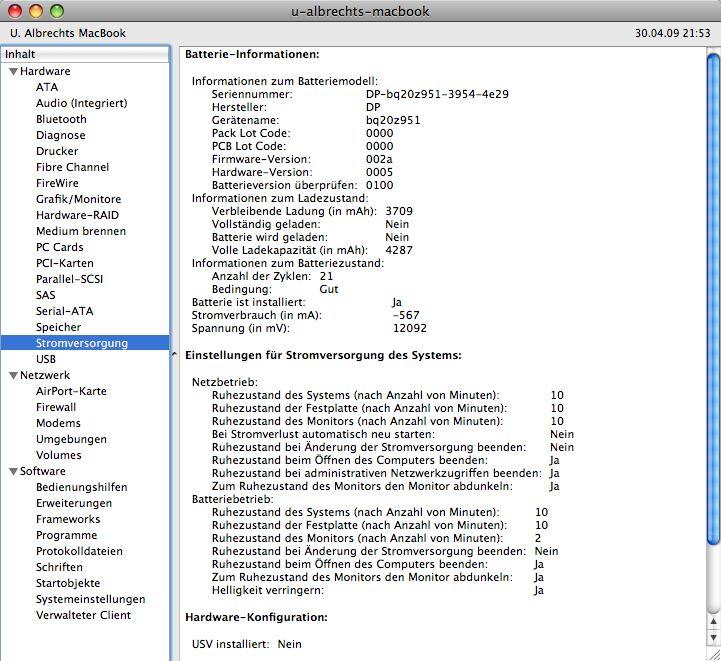Open Fibre Channel entry
Viewport: 721px width, 661px height.
(73, 167)
